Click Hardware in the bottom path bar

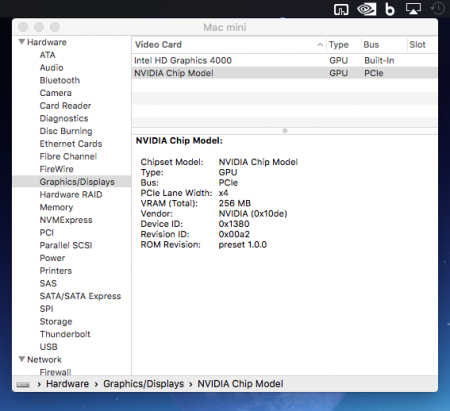click(x=67, y=384)
